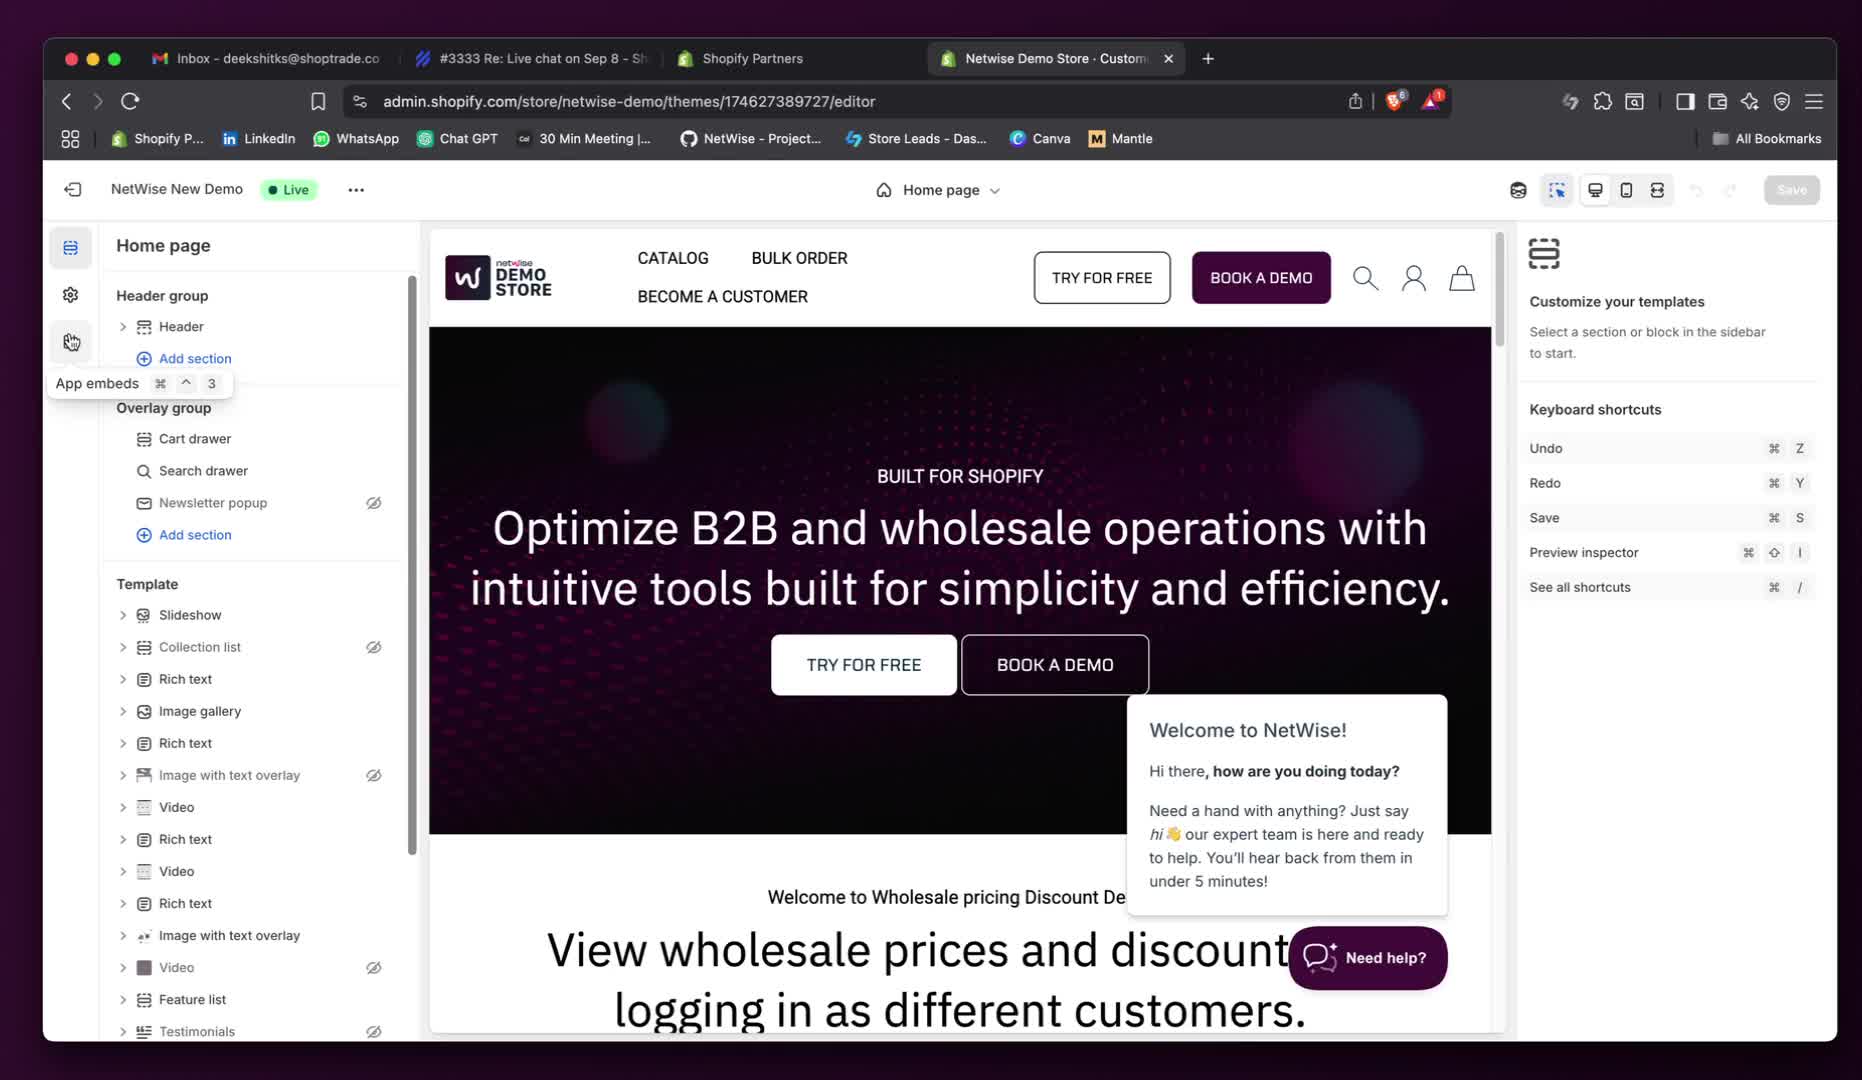Expand the visible Image with text overlay section
Screen dimensions: 1862x1080
[x=123, y=936]
